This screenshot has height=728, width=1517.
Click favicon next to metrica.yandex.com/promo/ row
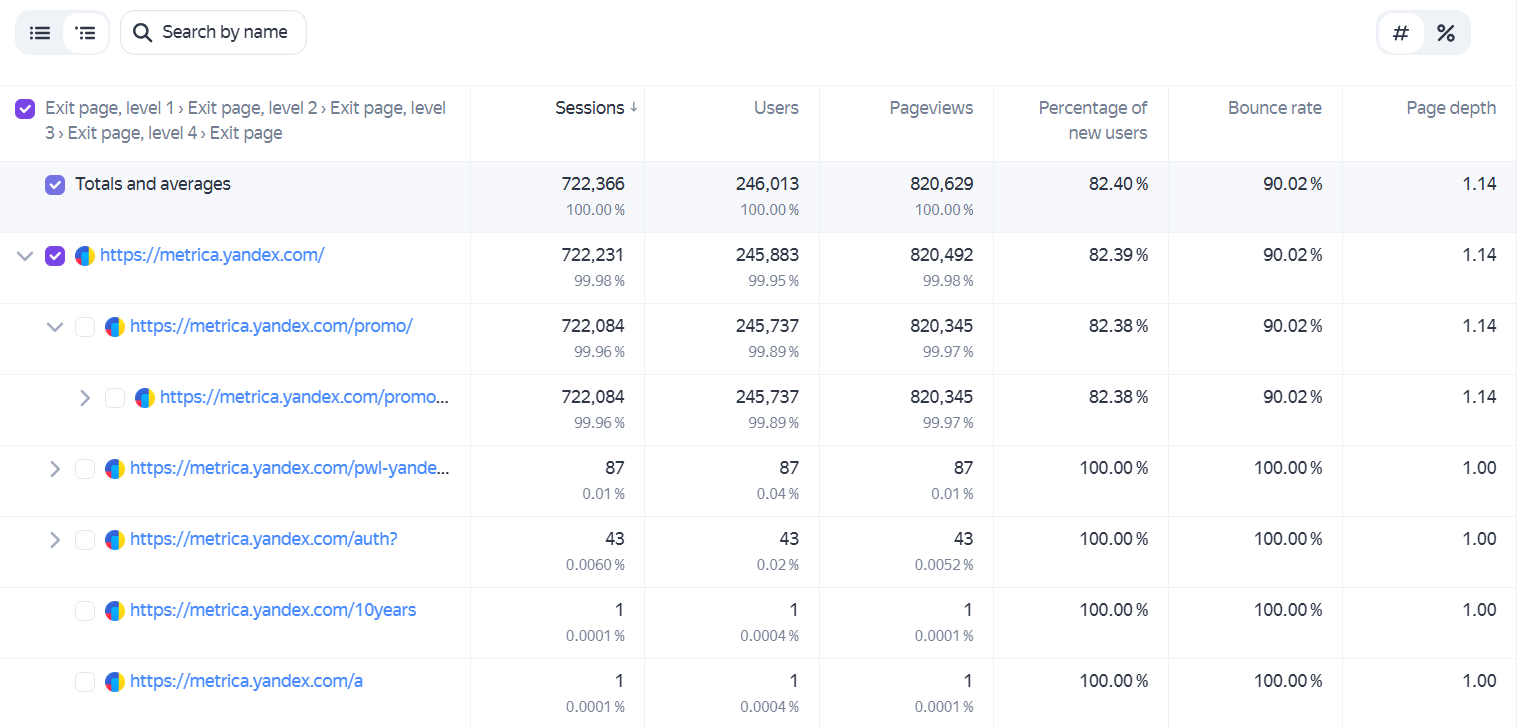[x=115, y=327]
